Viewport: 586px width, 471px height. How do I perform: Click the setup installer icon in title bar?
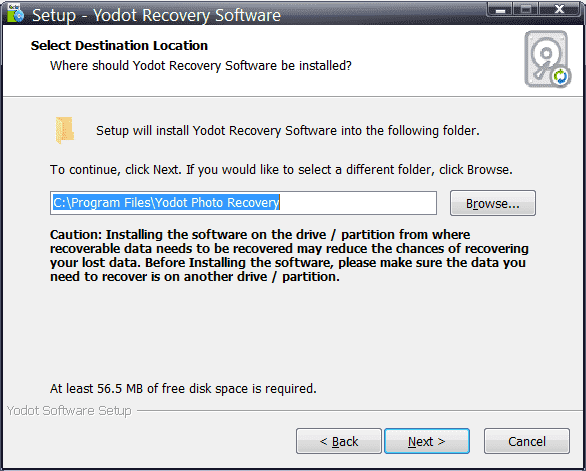15,13
